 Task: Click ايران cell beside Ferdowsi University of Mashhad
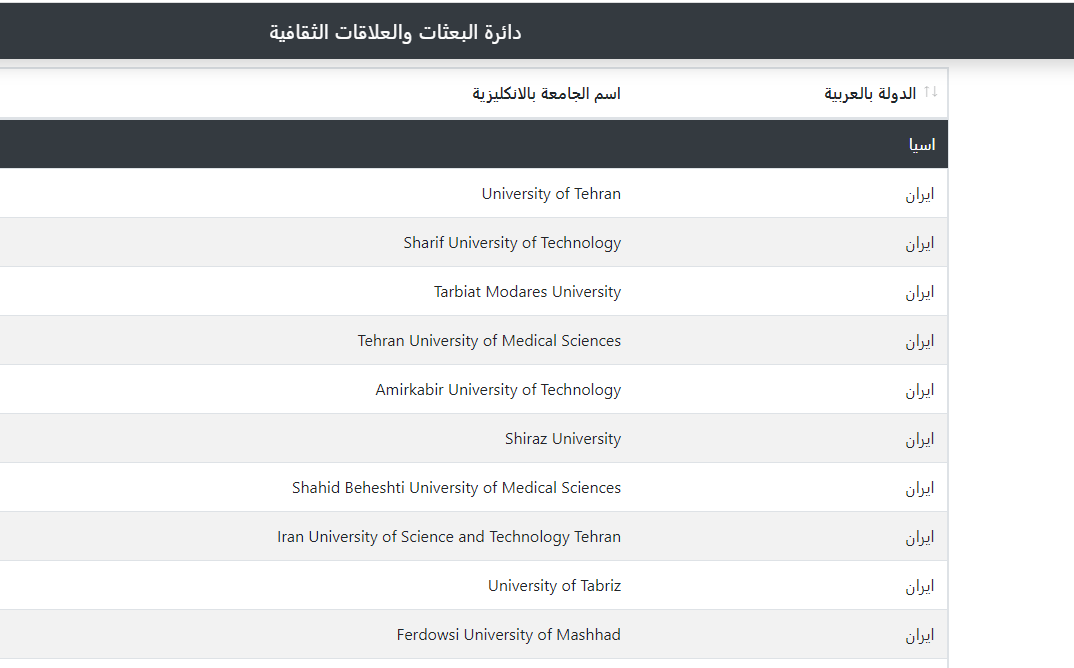pyautogui.click(x=919, y=635)
